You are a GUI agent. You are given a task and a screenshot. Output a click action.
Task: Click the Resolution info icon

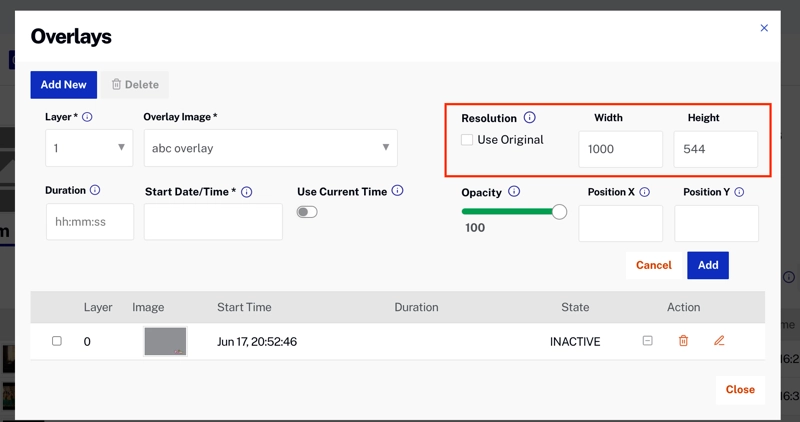click(530, 118)
